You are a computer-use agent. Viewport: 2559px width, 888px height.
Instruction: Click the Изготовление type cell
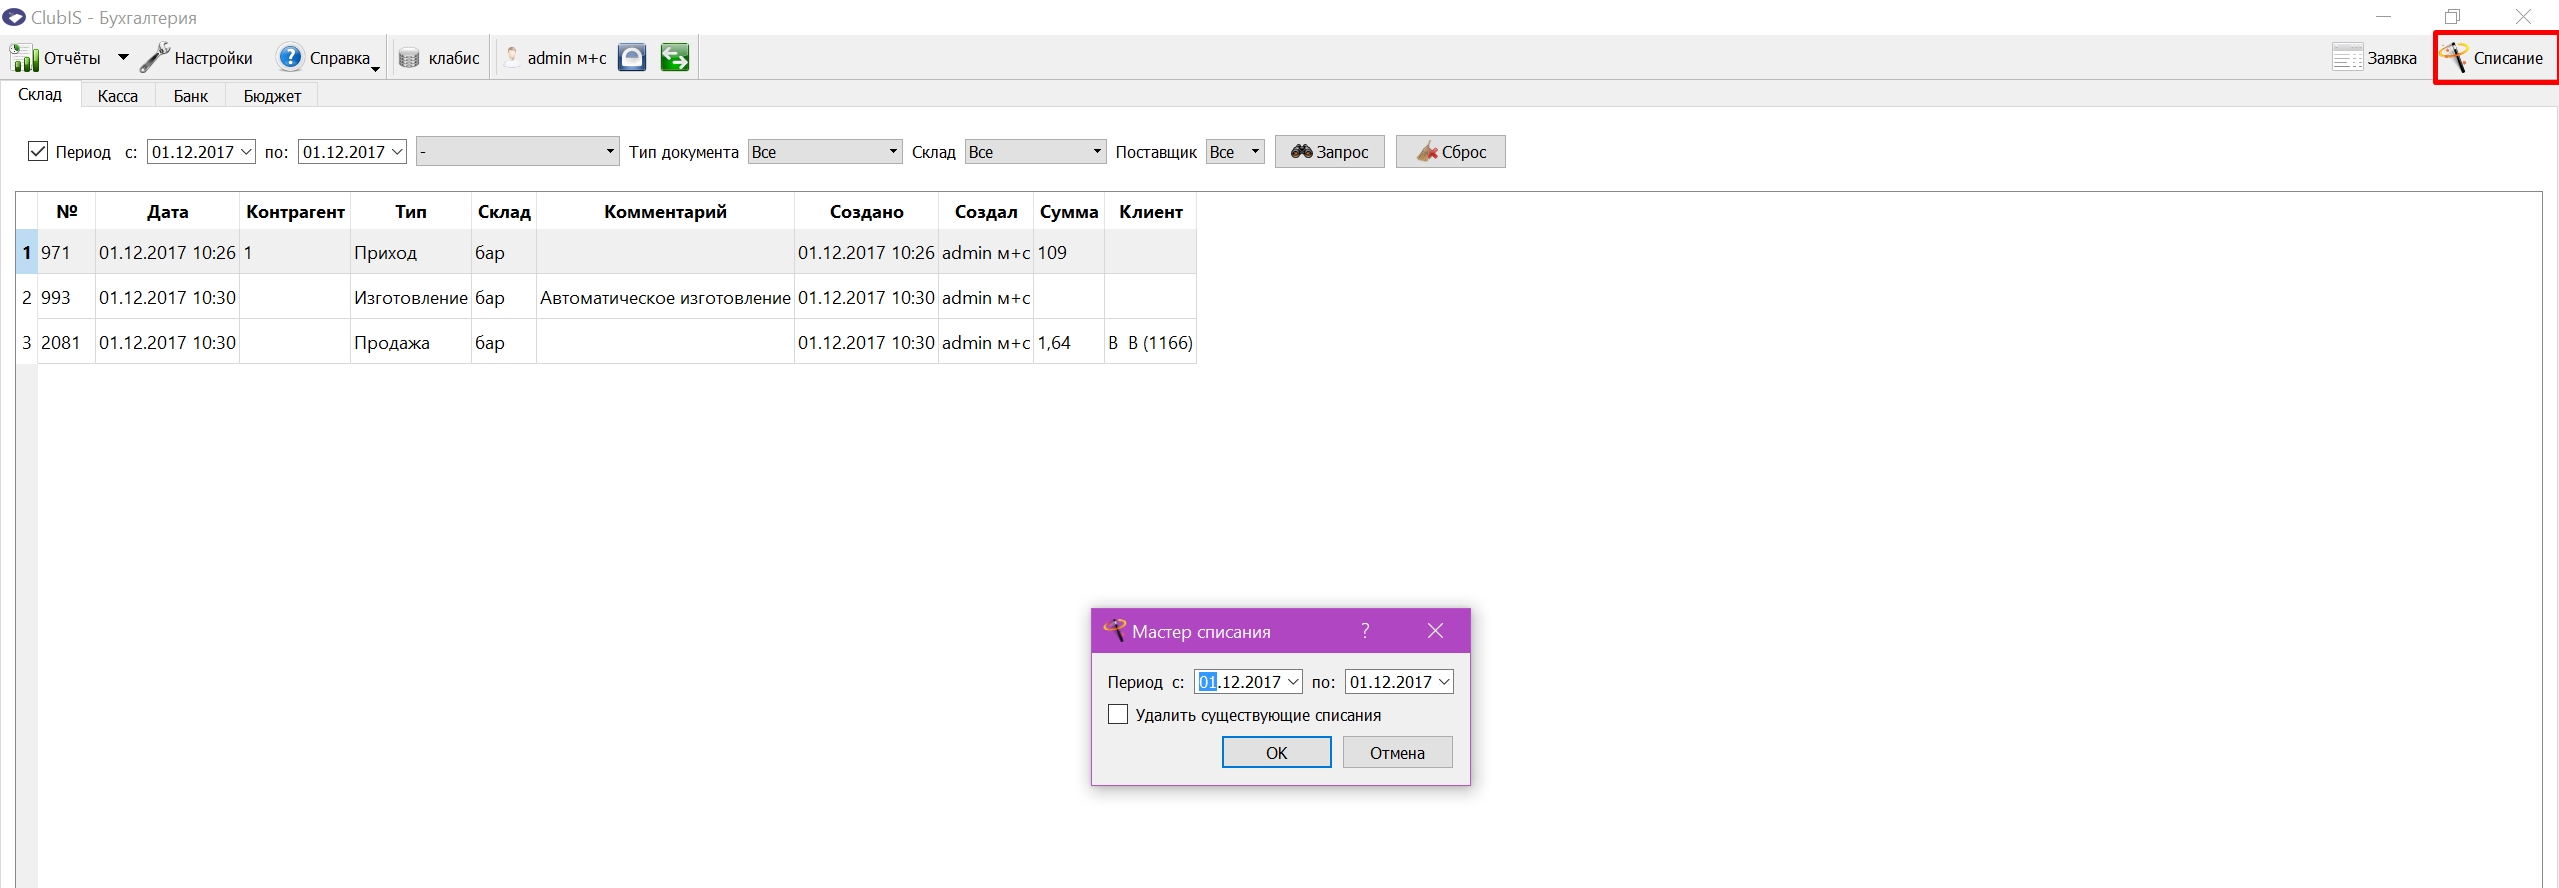coord(411,298)
